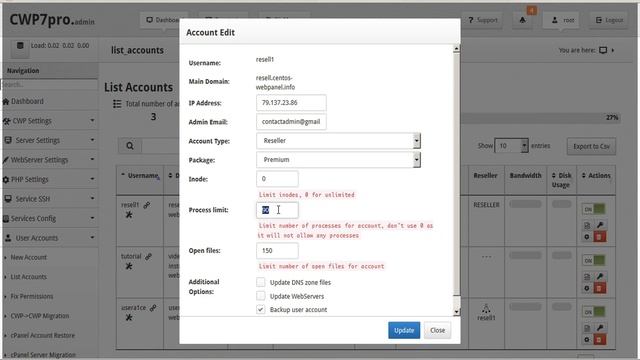This screenshot has width=640, height=360.
Task: Click the red delete icon for resell1
Action: 600,237
